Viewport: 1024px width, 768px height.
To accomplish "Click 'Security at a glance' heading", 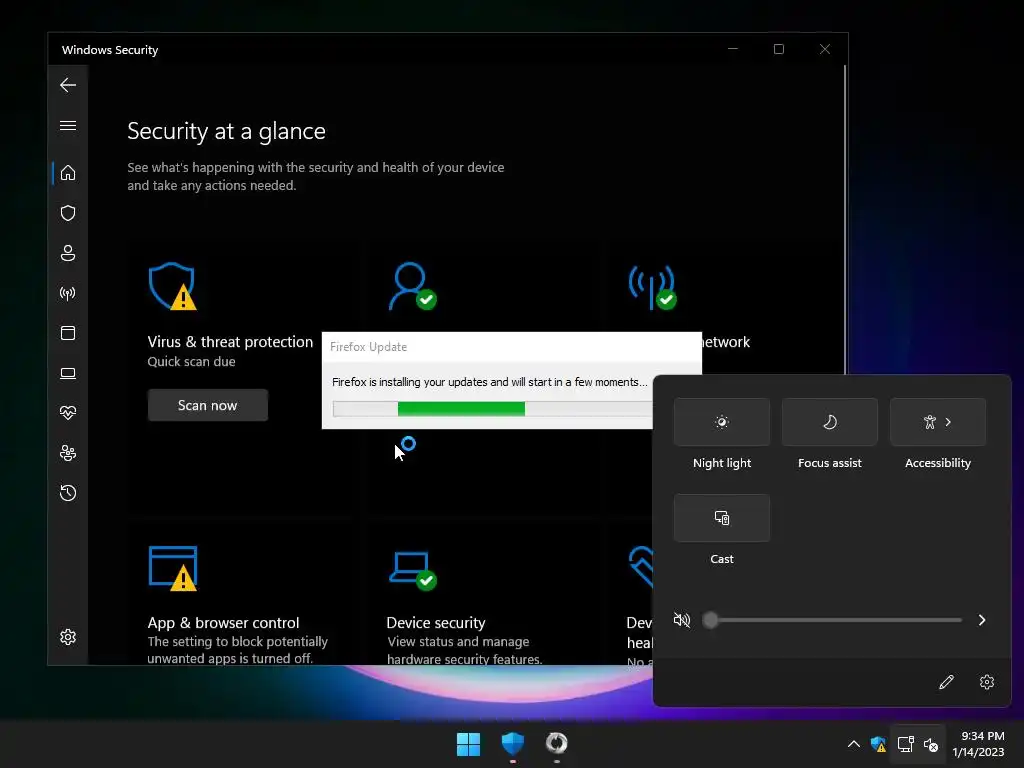I will (x=226, y=131).
